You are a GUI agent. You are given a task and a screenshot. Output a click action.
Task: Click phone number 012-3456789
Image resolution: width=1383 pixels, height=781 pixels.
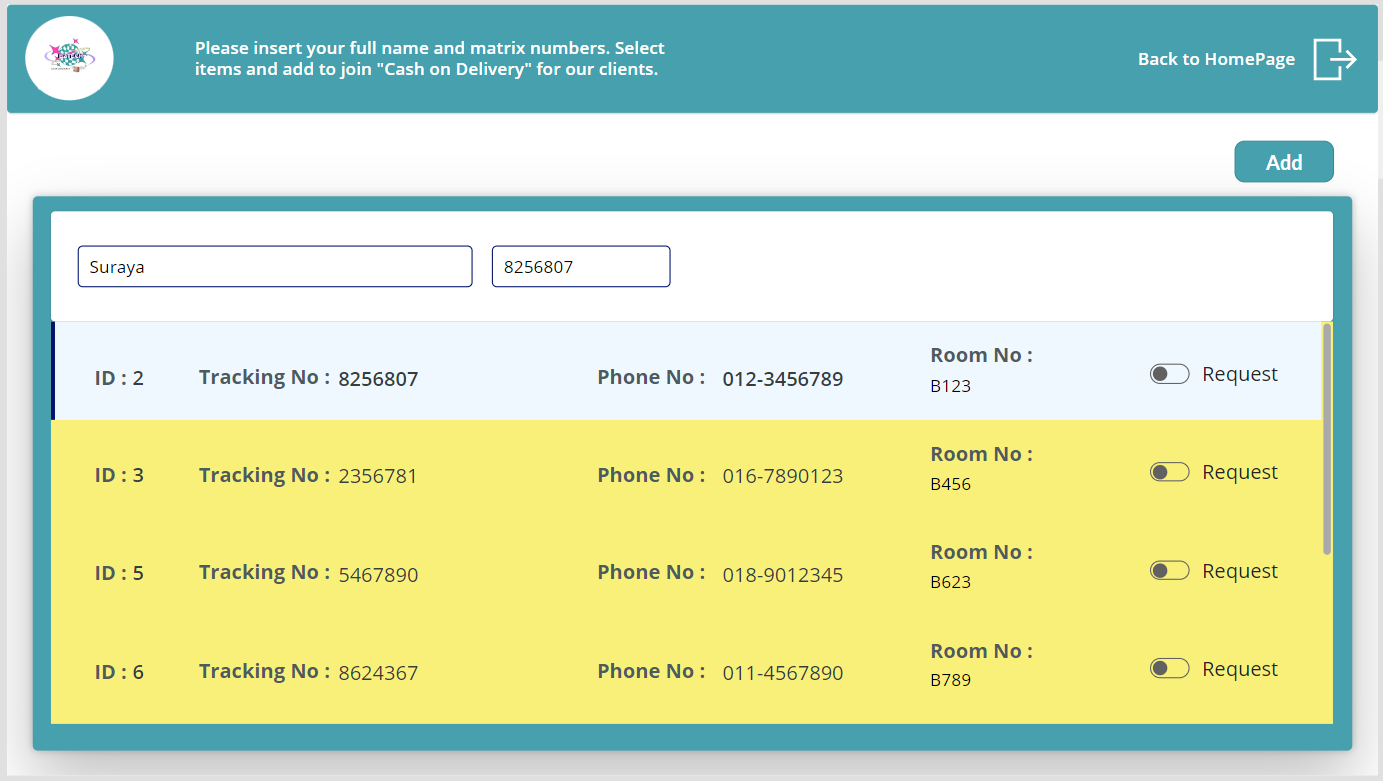(x=782, y=379)
